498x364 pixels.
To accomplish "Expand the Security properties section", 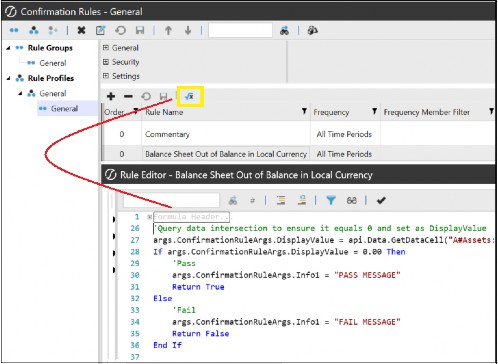I will pos(106,62).
